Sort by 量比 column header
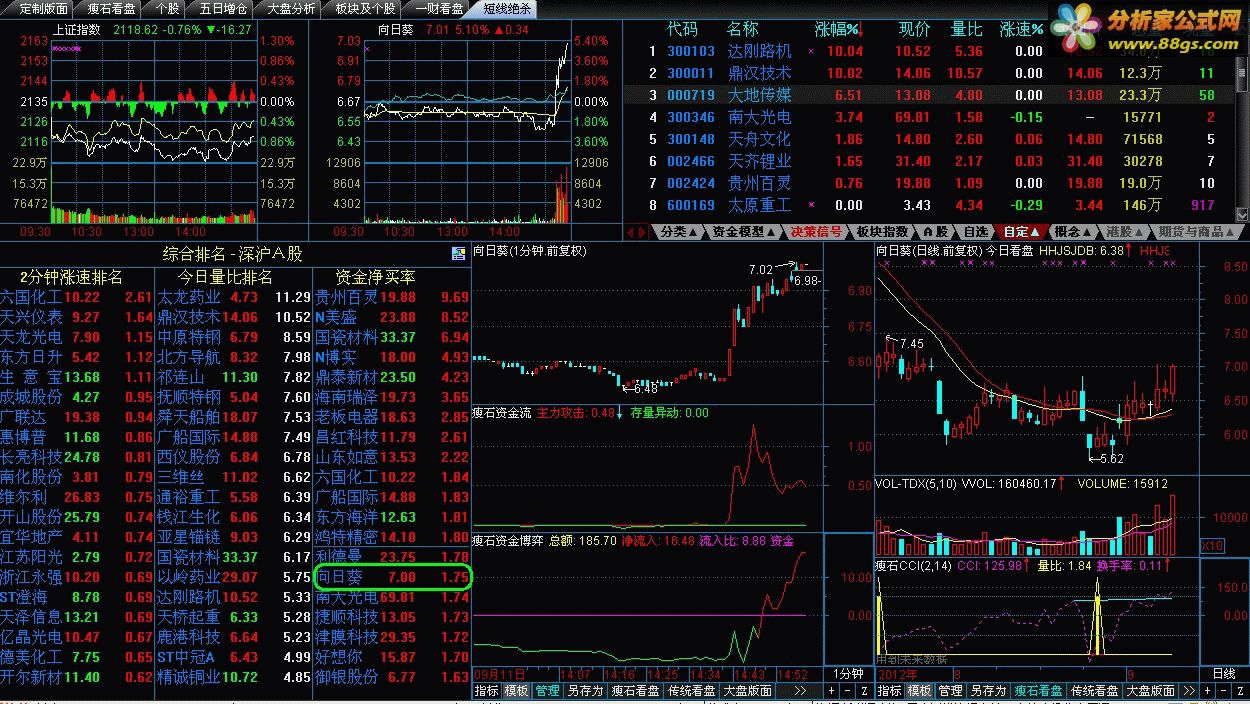Image resolution: width=1250 pixels, height=704 pixels. [967, 29]
